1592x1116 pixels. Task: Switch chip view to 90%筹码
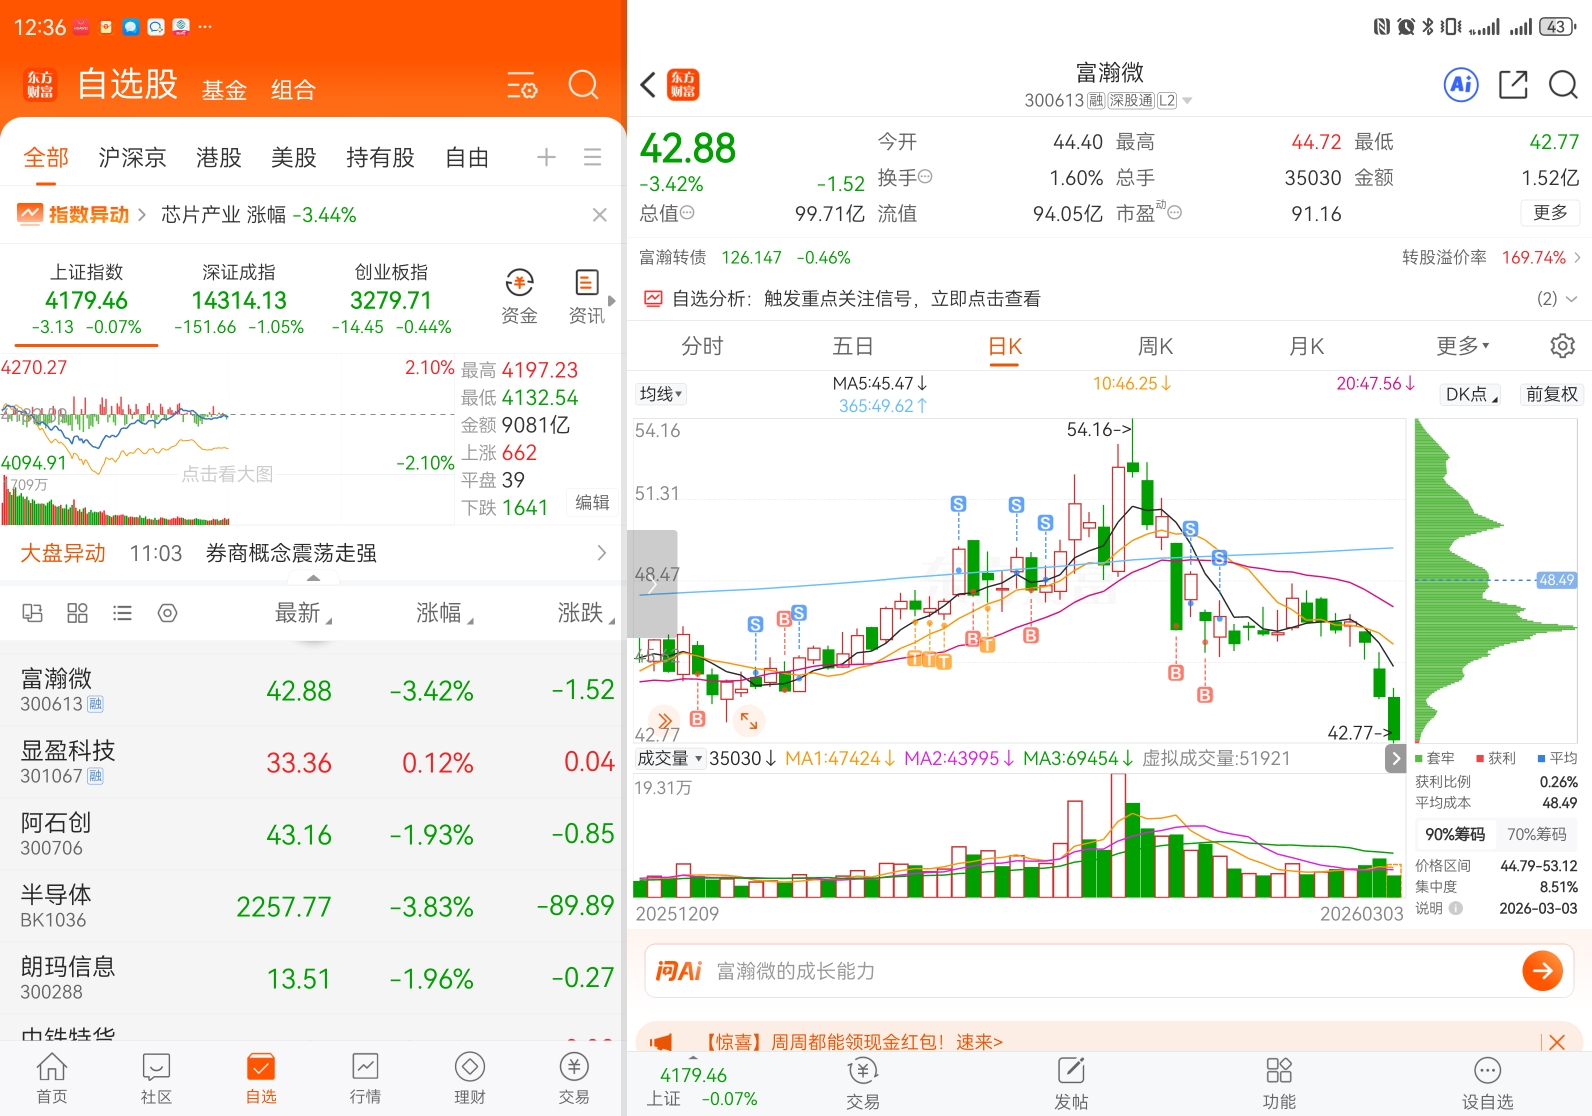click(x=1455, y=834)
